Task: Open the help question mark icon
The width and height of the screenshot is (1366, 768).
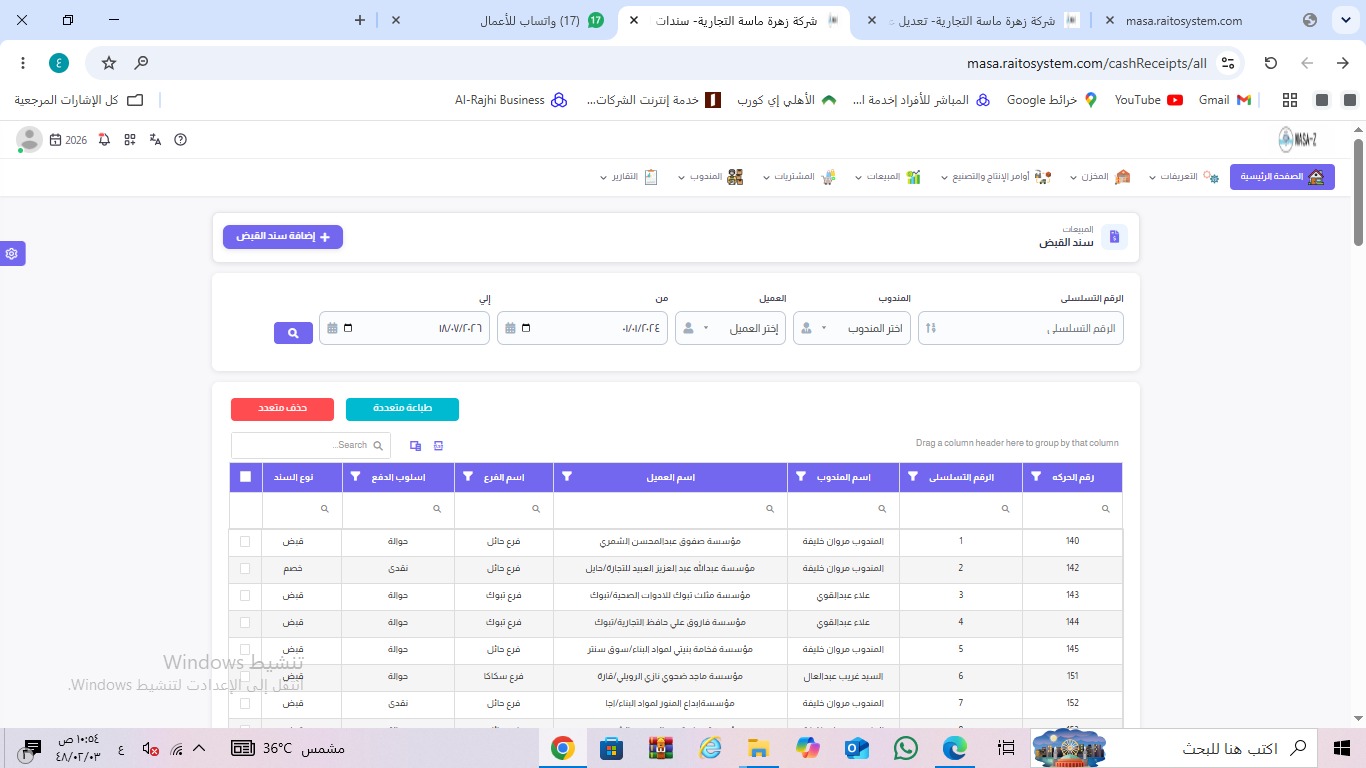Action: pyautogui.click(x=181, y=140)
